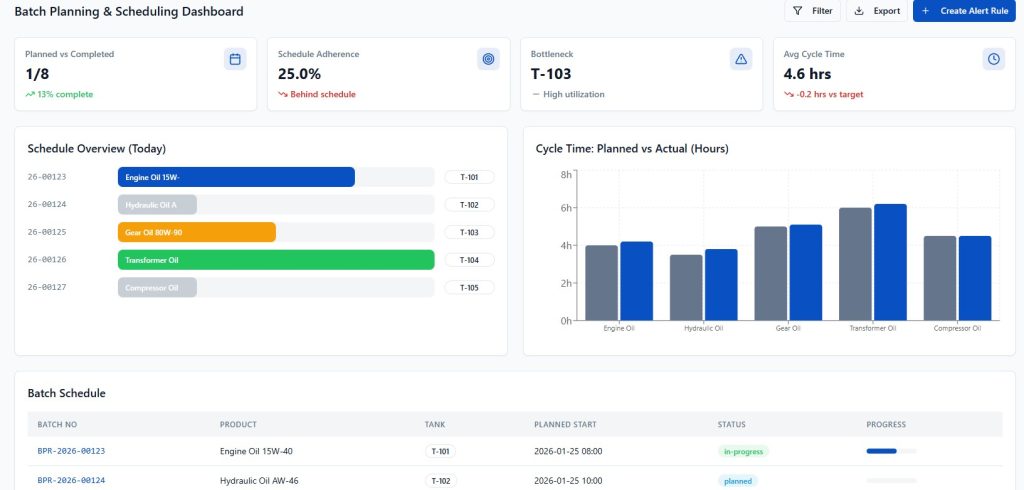The image size is (1024, 490).
Task: Click the in-progress status badge
Action: 743,451
